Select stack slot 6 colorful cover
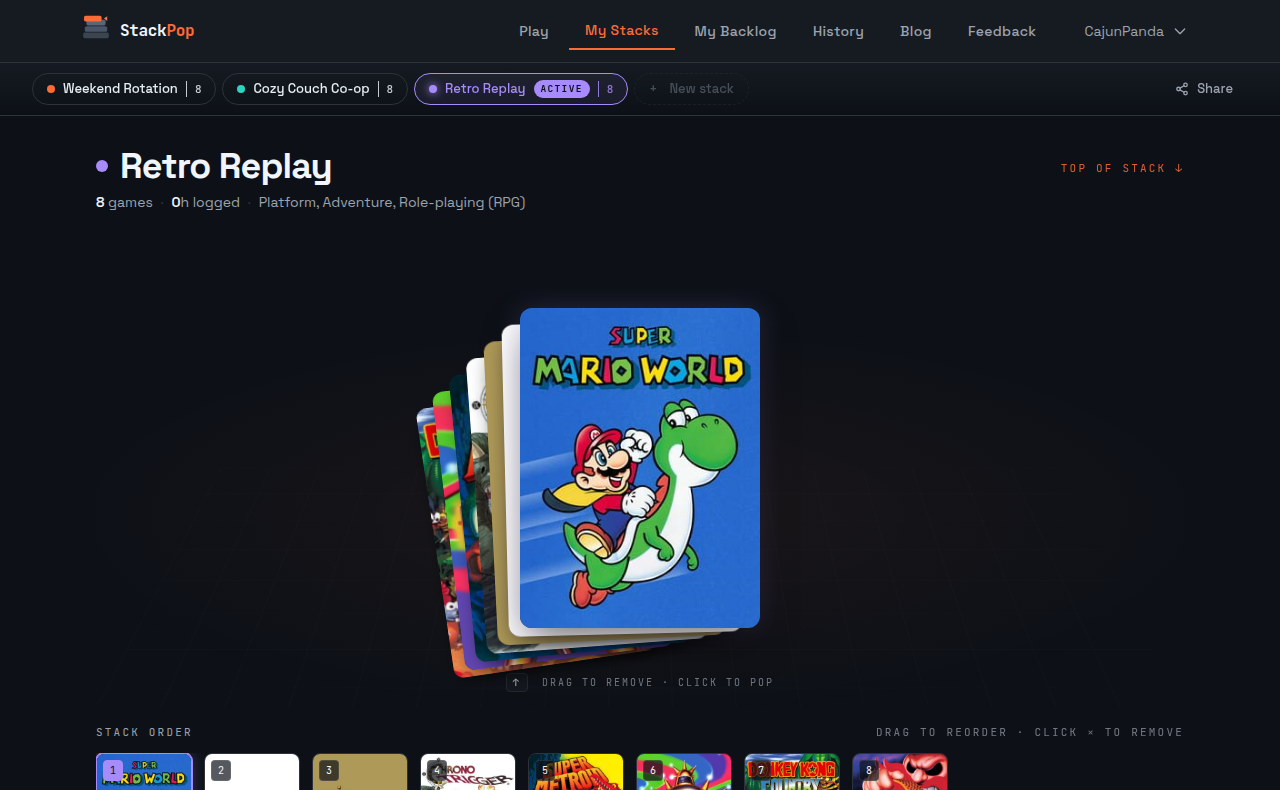1280x790 pixels. (684, 771)
